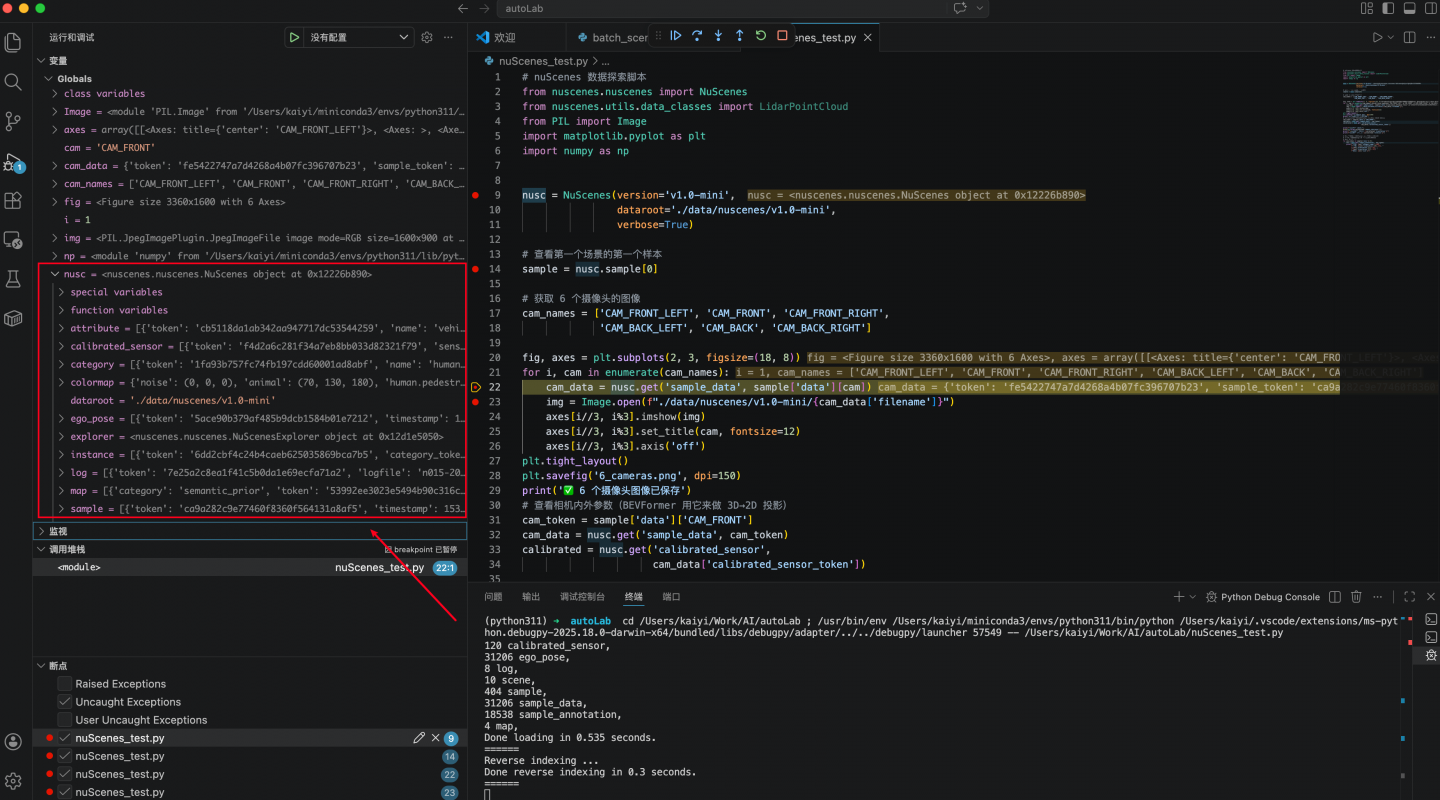Stop debugging with the red square
This screenshot has height=800, width=1440.
(782, 36)
